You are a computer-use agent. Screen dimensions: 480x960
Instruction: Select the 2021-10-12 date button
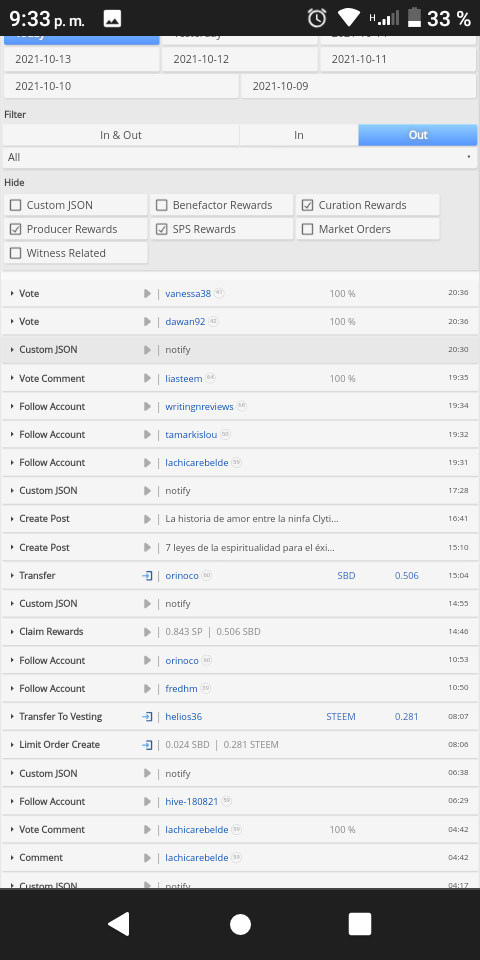point(239,59)
